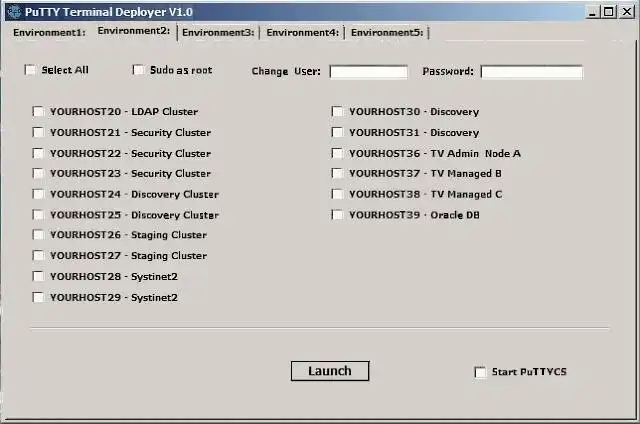Focus the Change User input field
The image size is (640, 424).
(369, 72)
